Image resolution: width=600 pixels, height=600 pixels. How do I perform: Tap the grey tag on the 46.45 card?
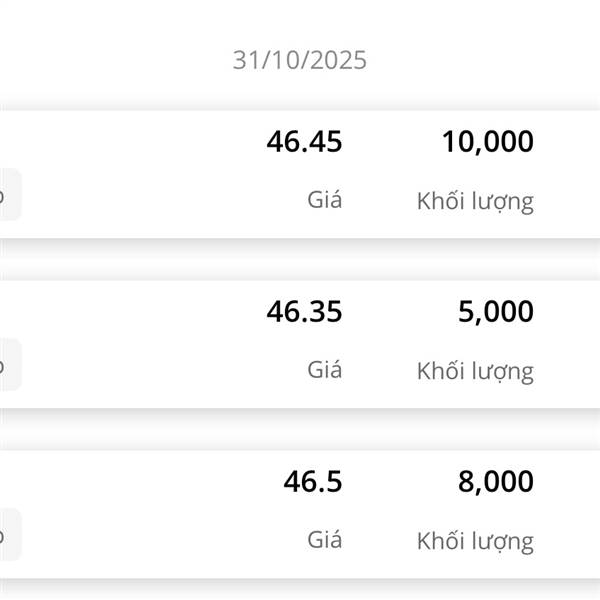tap(9, 194)
